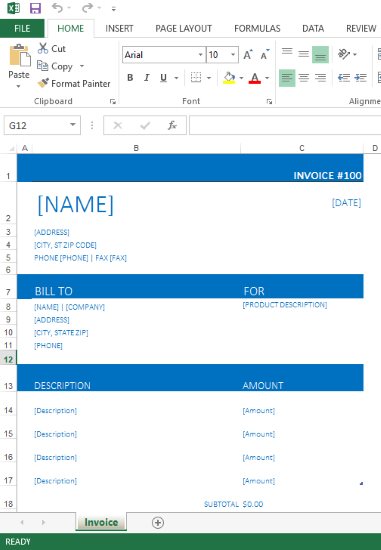381x550 pixels.
Task: Apply the yellow Fill Color
Action: point(229,78)
